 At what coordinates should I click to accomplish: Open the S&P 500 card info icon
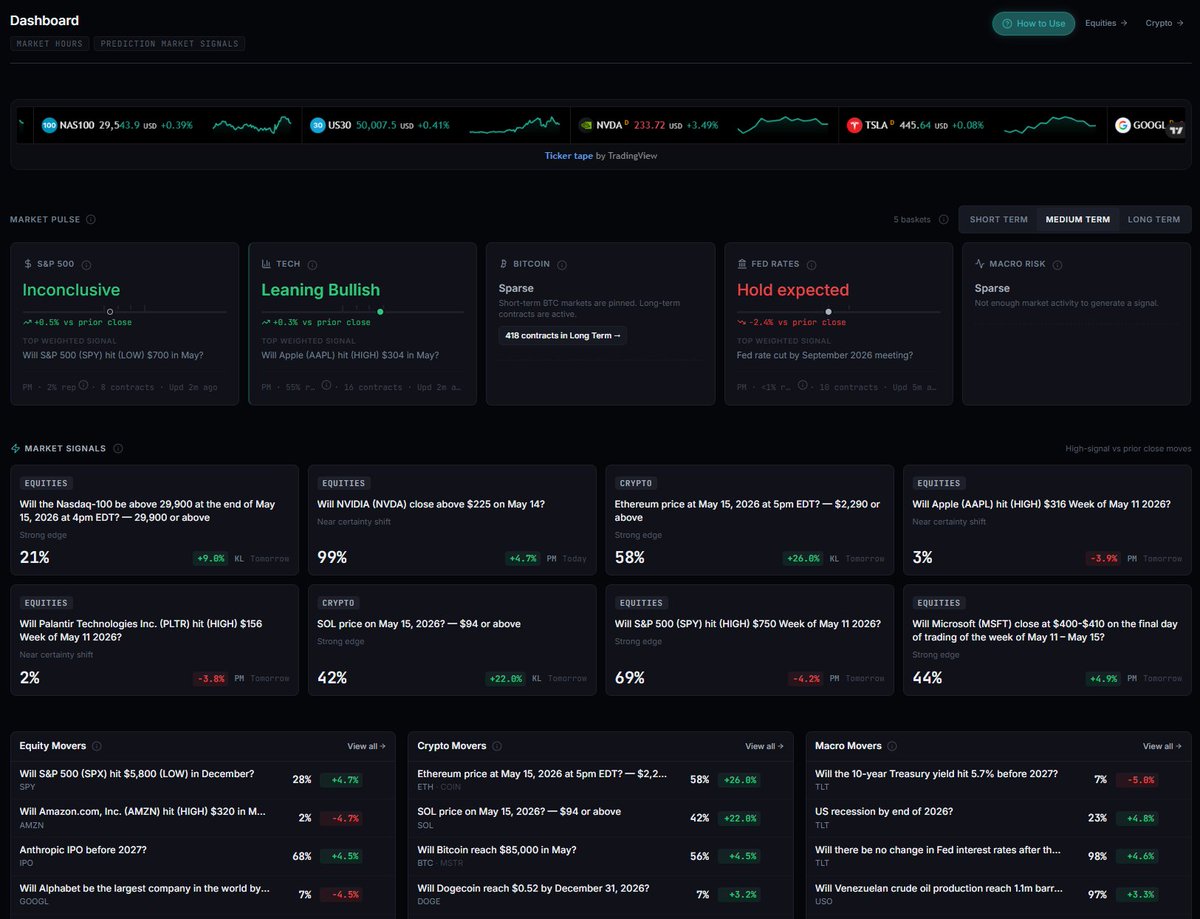(86, 264)
